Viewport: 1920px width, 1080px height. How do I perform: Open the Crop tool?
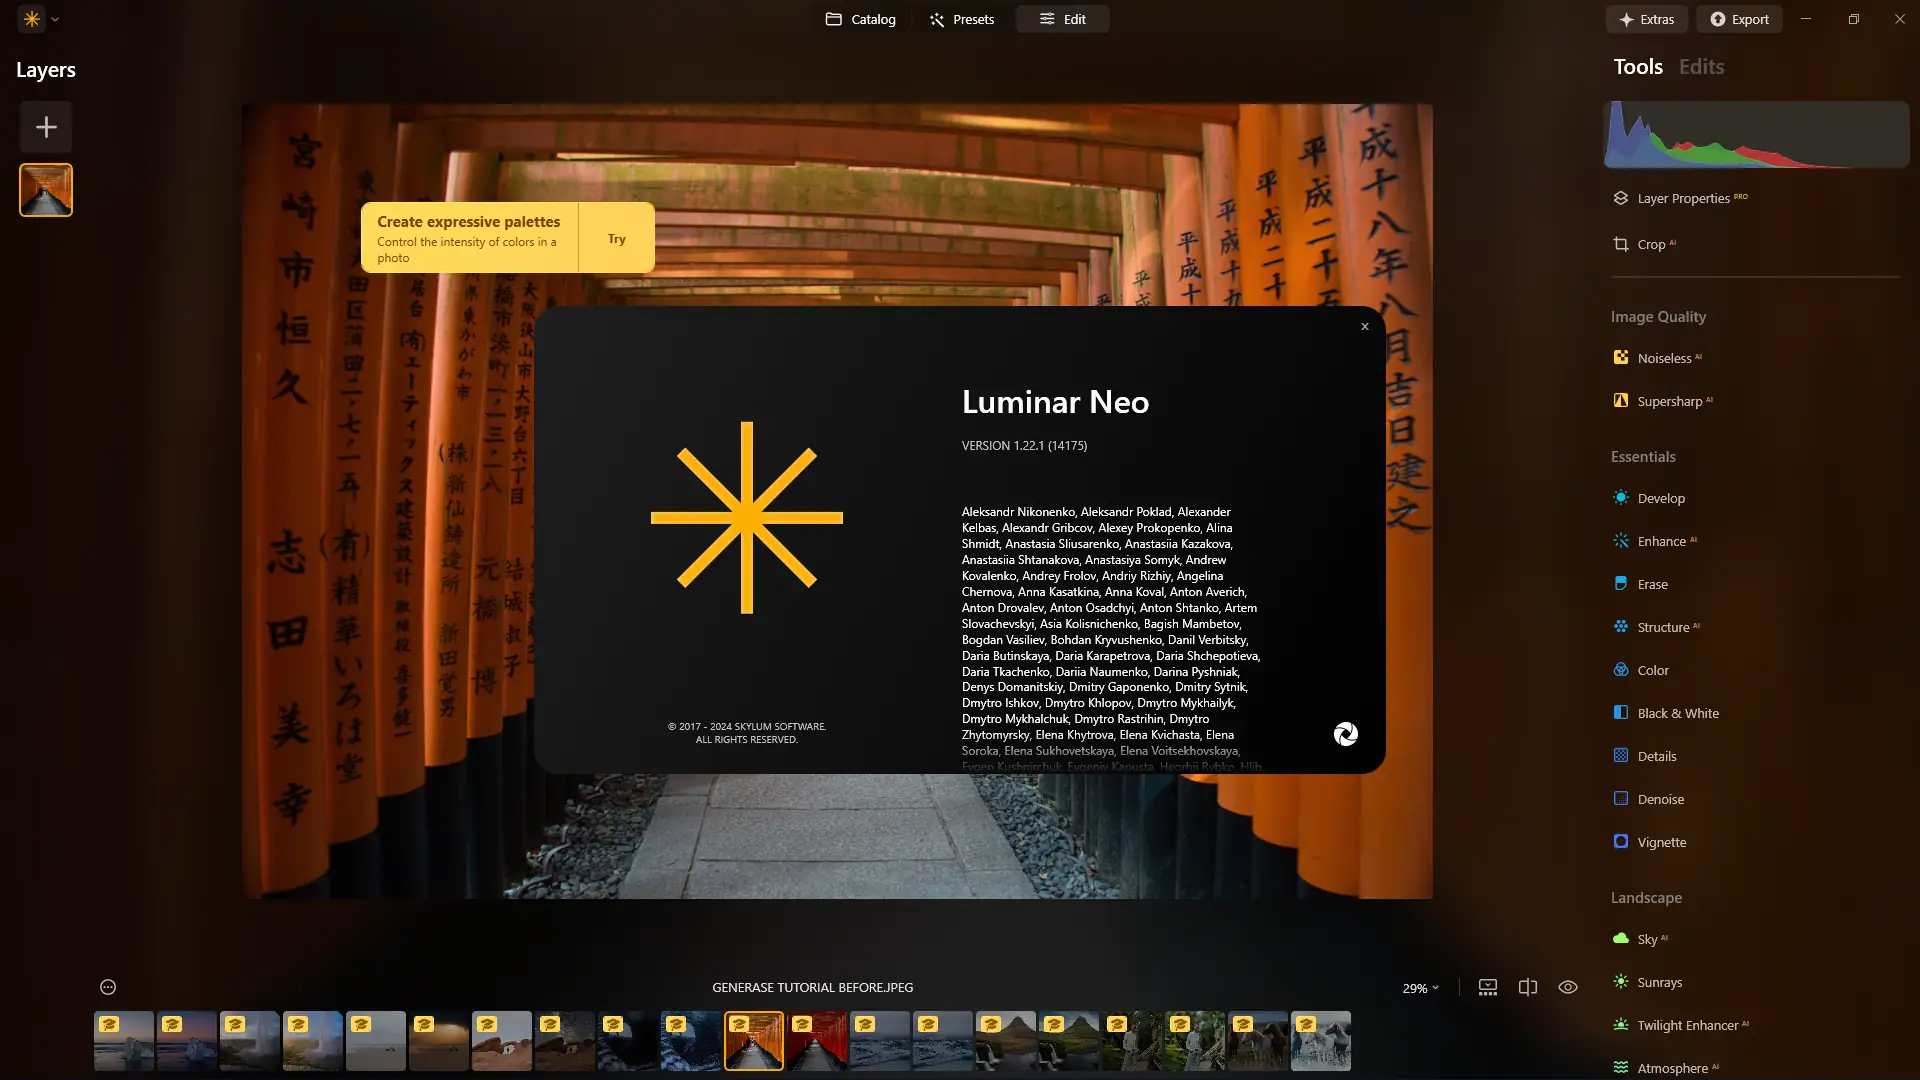pos(1650,244)
